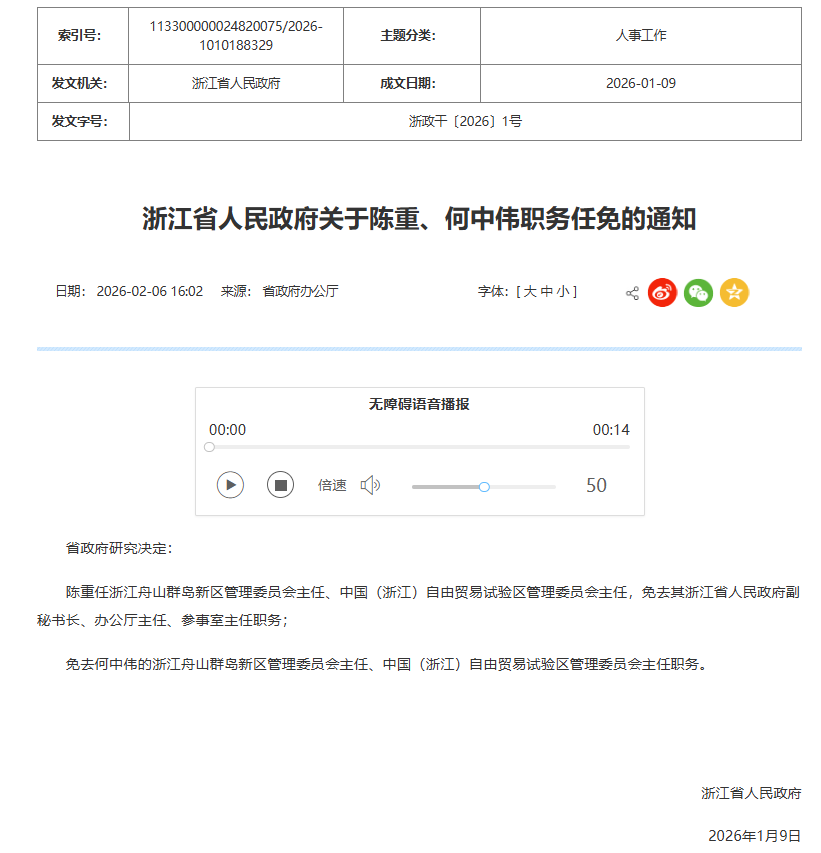Share via the green WeChat icon
The width and height of the screenshot is (821, 853).
698,293
